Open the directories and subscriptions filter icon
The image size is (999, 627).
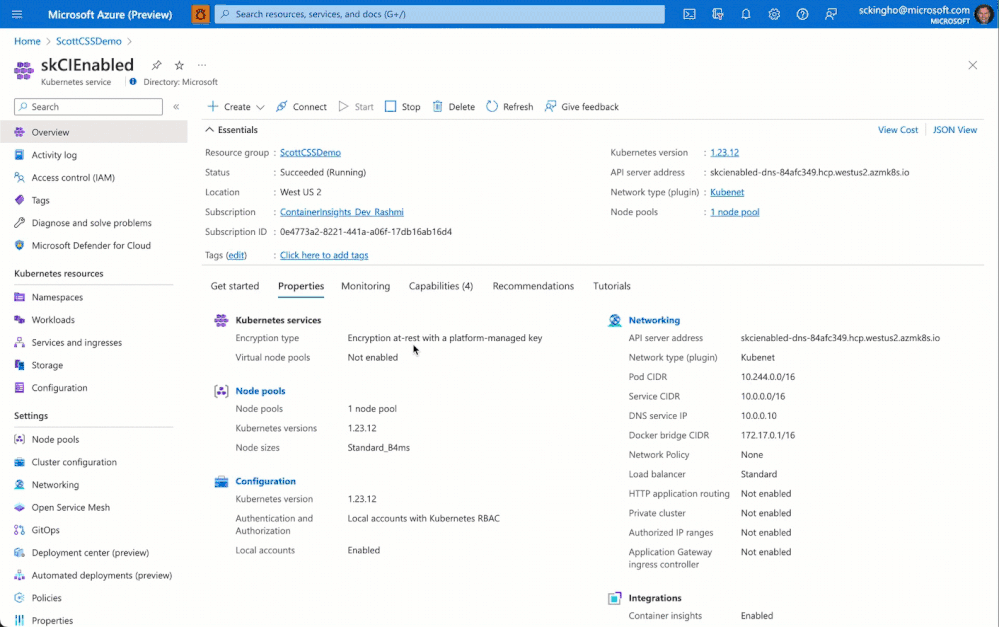tap(717, 14)
